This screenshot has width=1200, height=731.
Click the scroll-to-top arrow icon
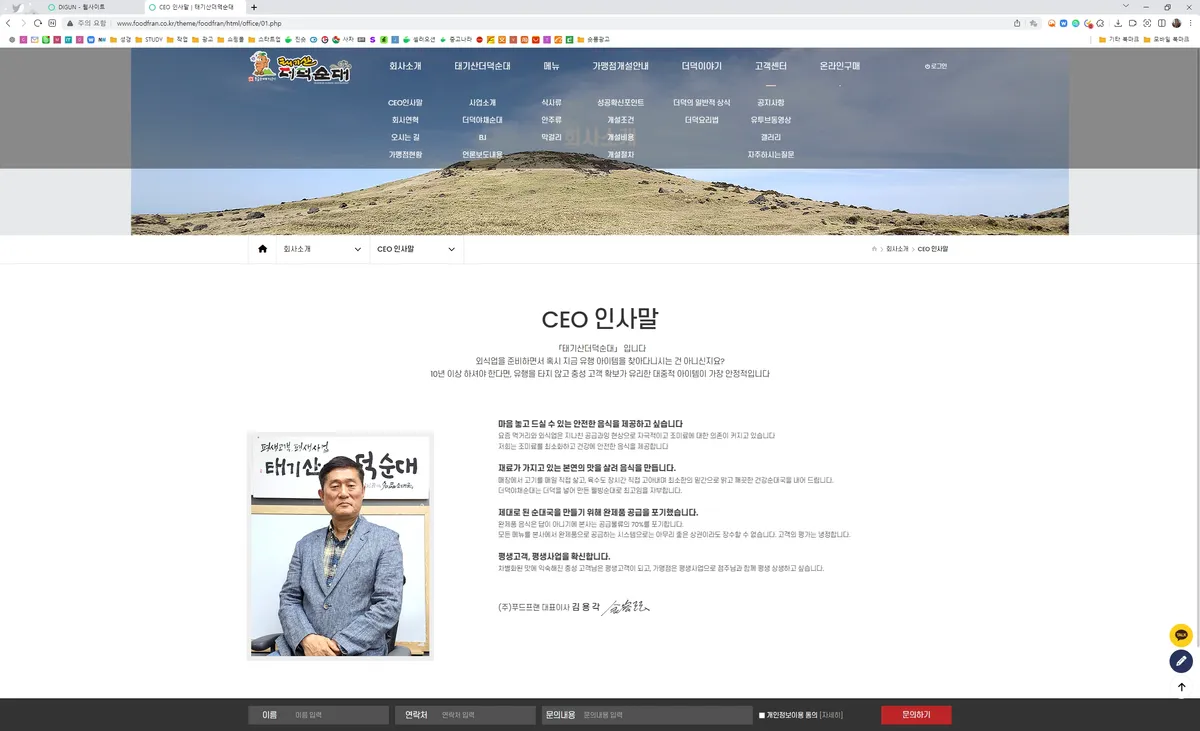pyautogui.click(x=1181, y=687)
